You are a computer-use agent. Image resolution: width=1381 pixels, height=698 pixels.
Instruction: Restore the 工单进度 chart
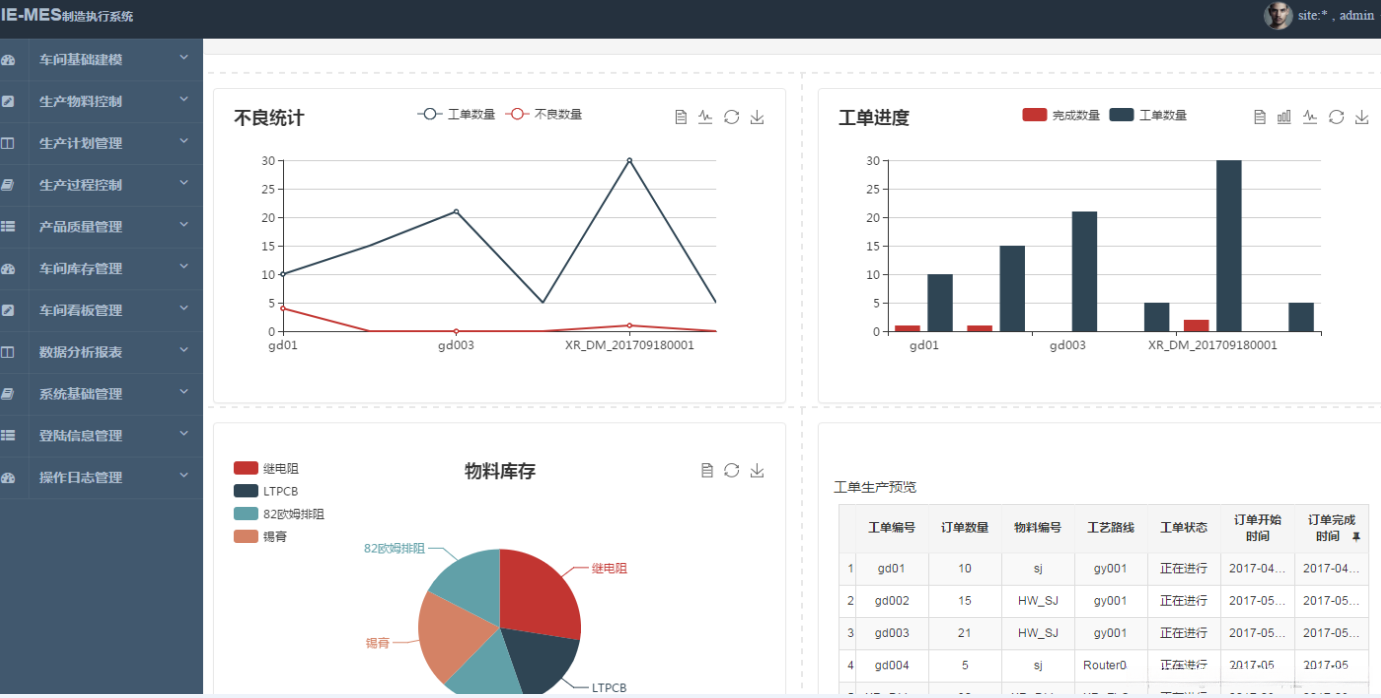(1336, 117)
